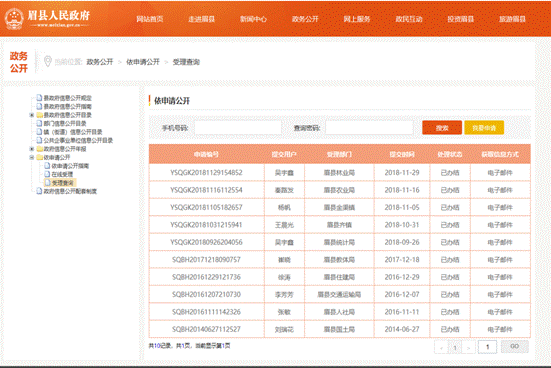The image size is (551, 368).
Task: Click application number SQBH20140627112527
Action: (206, 329)
